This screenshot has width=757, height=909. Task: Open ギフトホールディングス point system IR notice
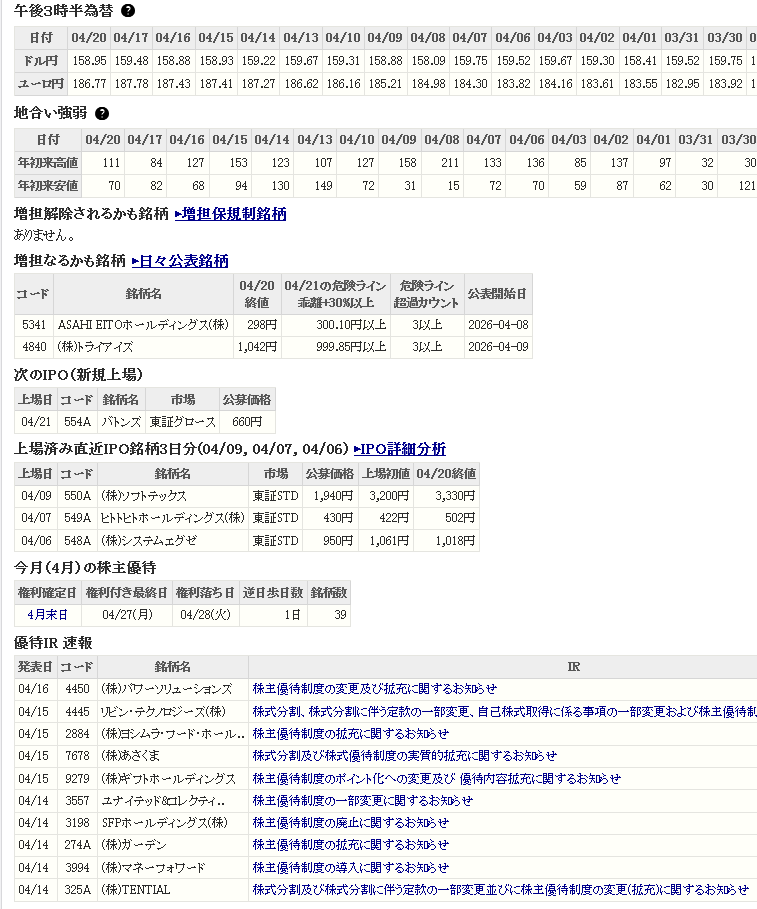click(436, 778)
